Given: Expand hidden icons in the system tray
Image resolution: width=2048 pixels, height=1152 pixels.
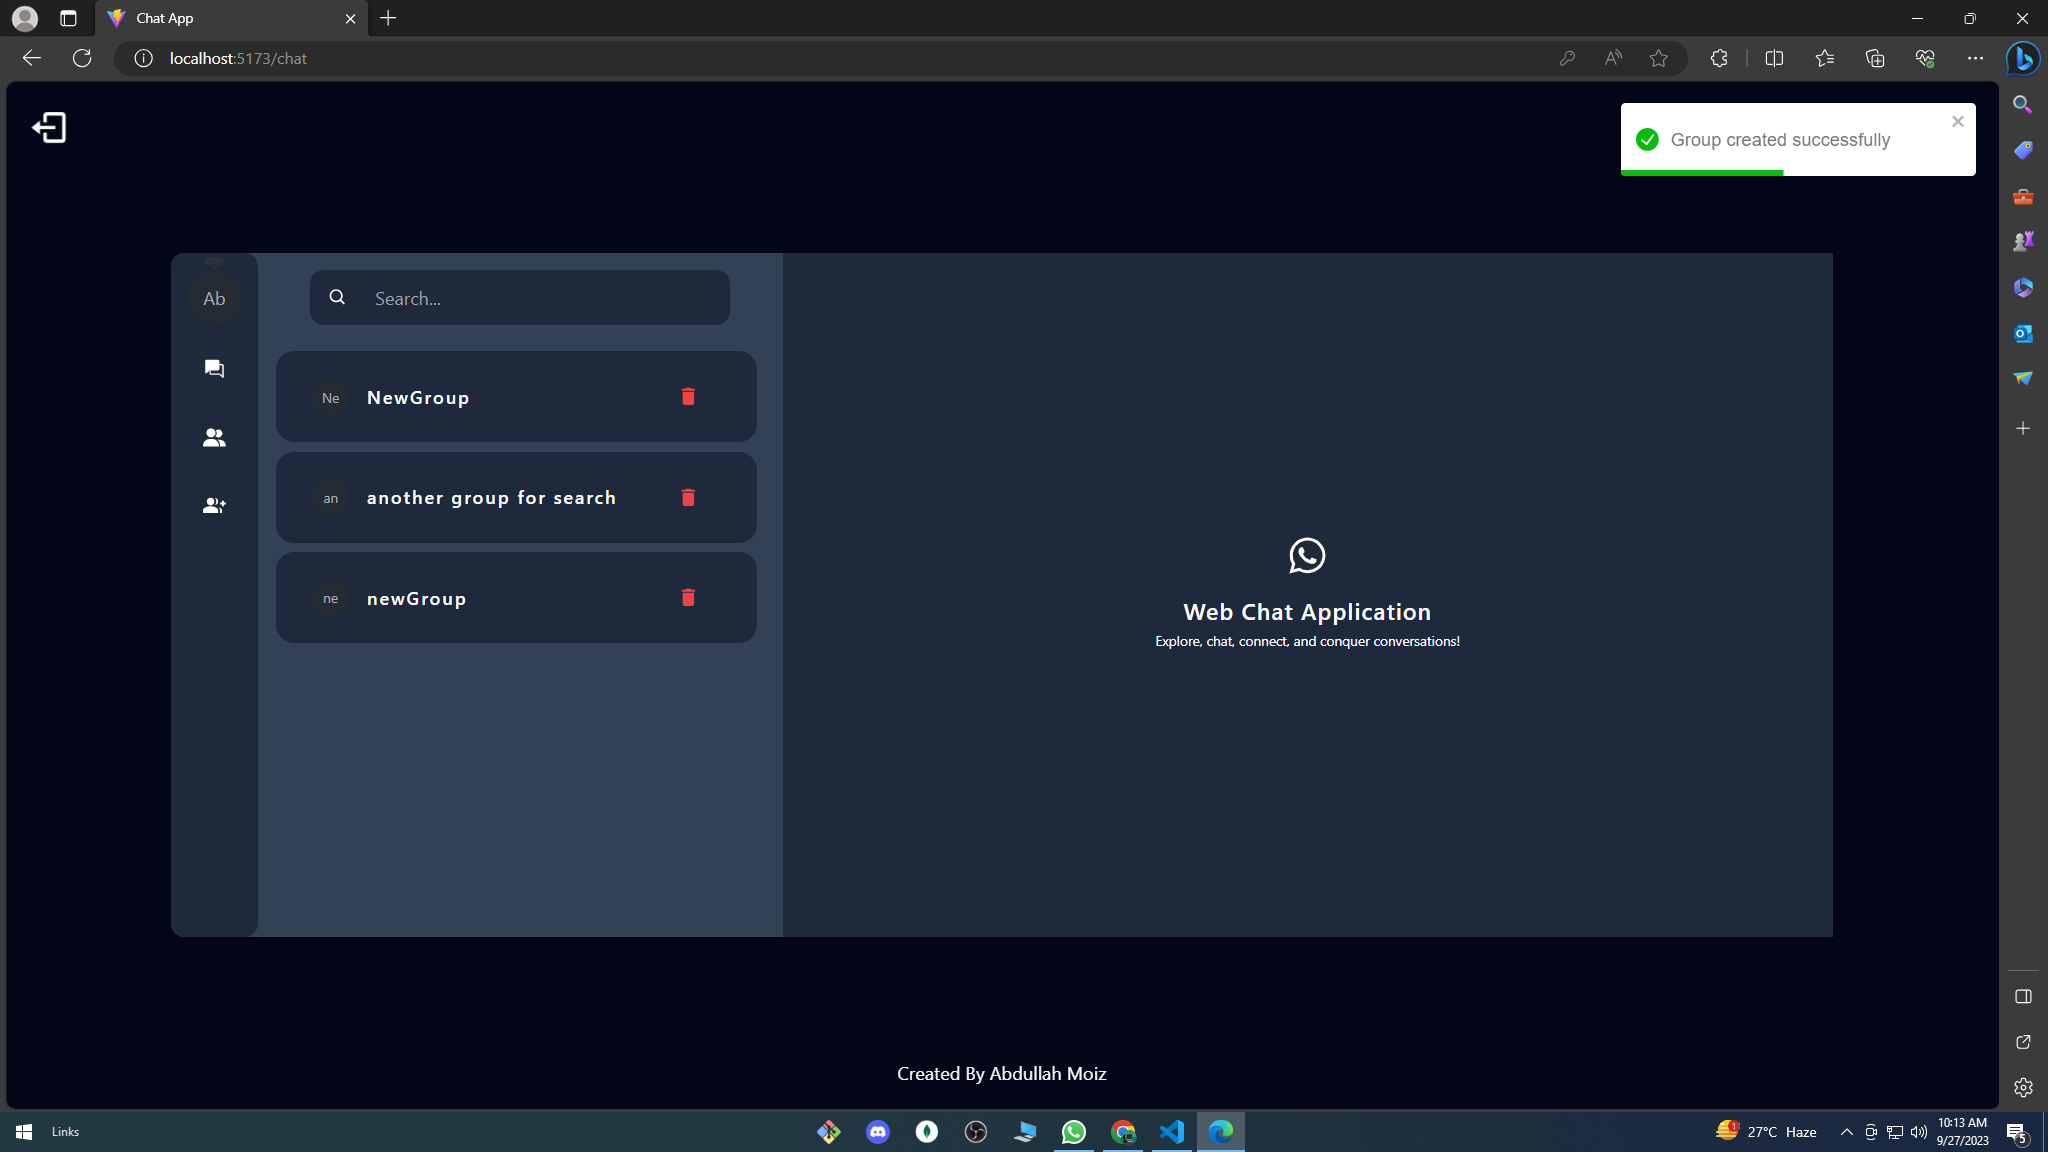Looking at the screenshot, I should [x=1845, y=1131].
